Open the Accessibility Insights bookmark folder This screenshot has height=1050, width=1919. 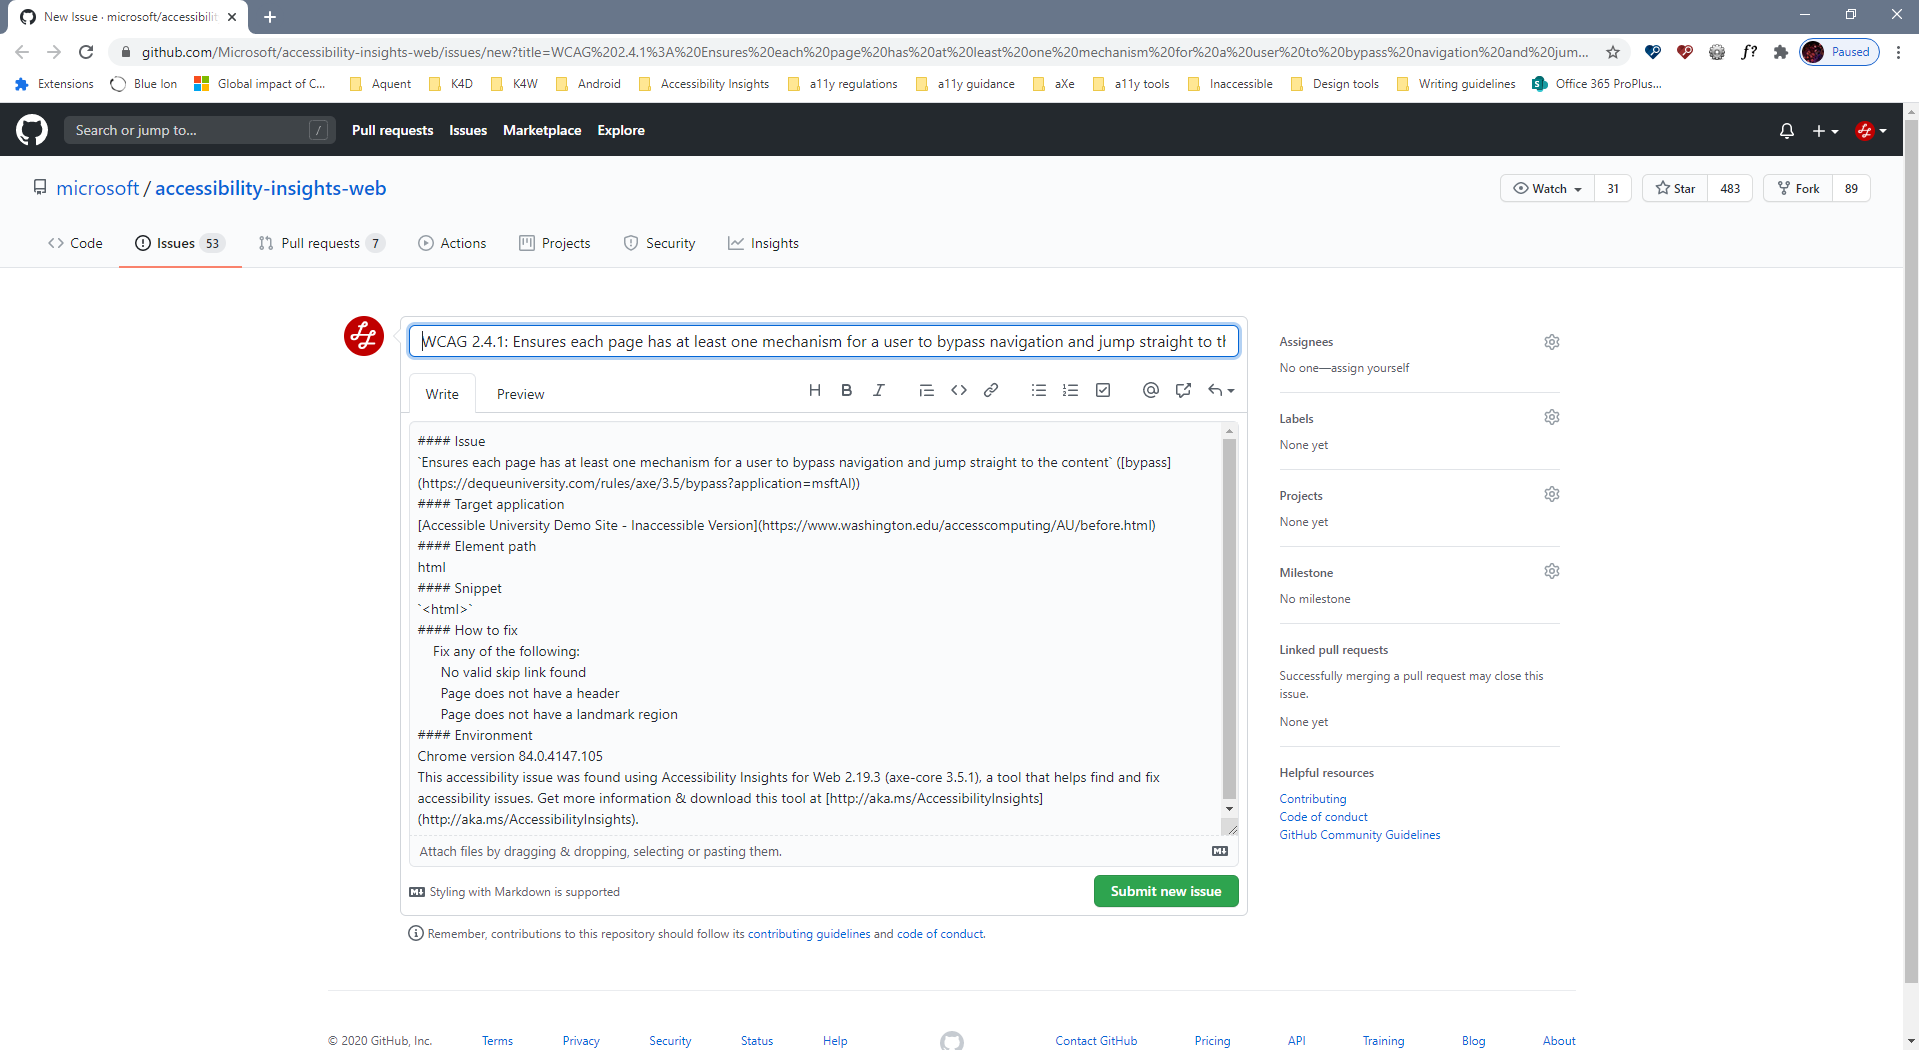(x=704, y=84)
